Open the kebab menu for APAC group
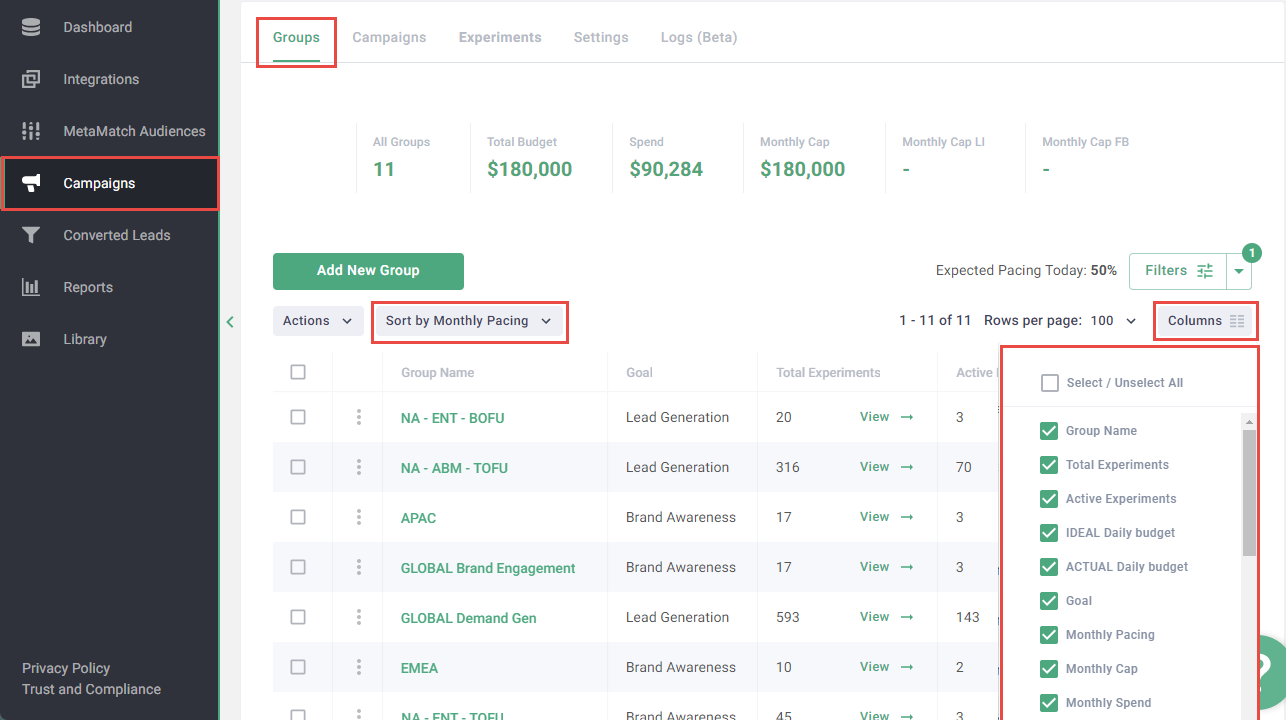Image resolution: width=1286 pixels, height=720 pixels. click(358, 517)
